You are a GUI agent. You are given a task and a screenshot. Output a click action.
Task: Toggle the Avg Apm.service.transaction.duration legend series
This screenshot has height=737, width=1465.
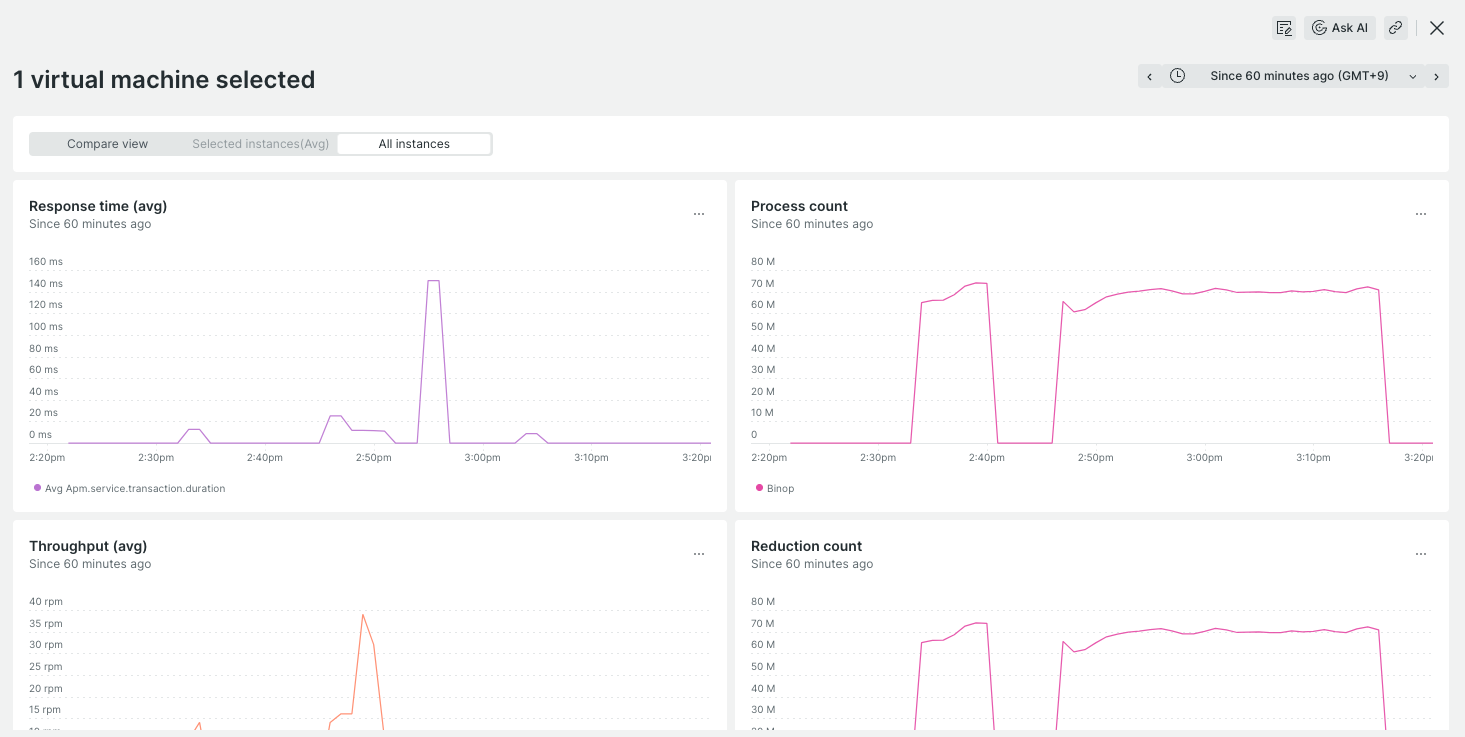click(130, 489)
